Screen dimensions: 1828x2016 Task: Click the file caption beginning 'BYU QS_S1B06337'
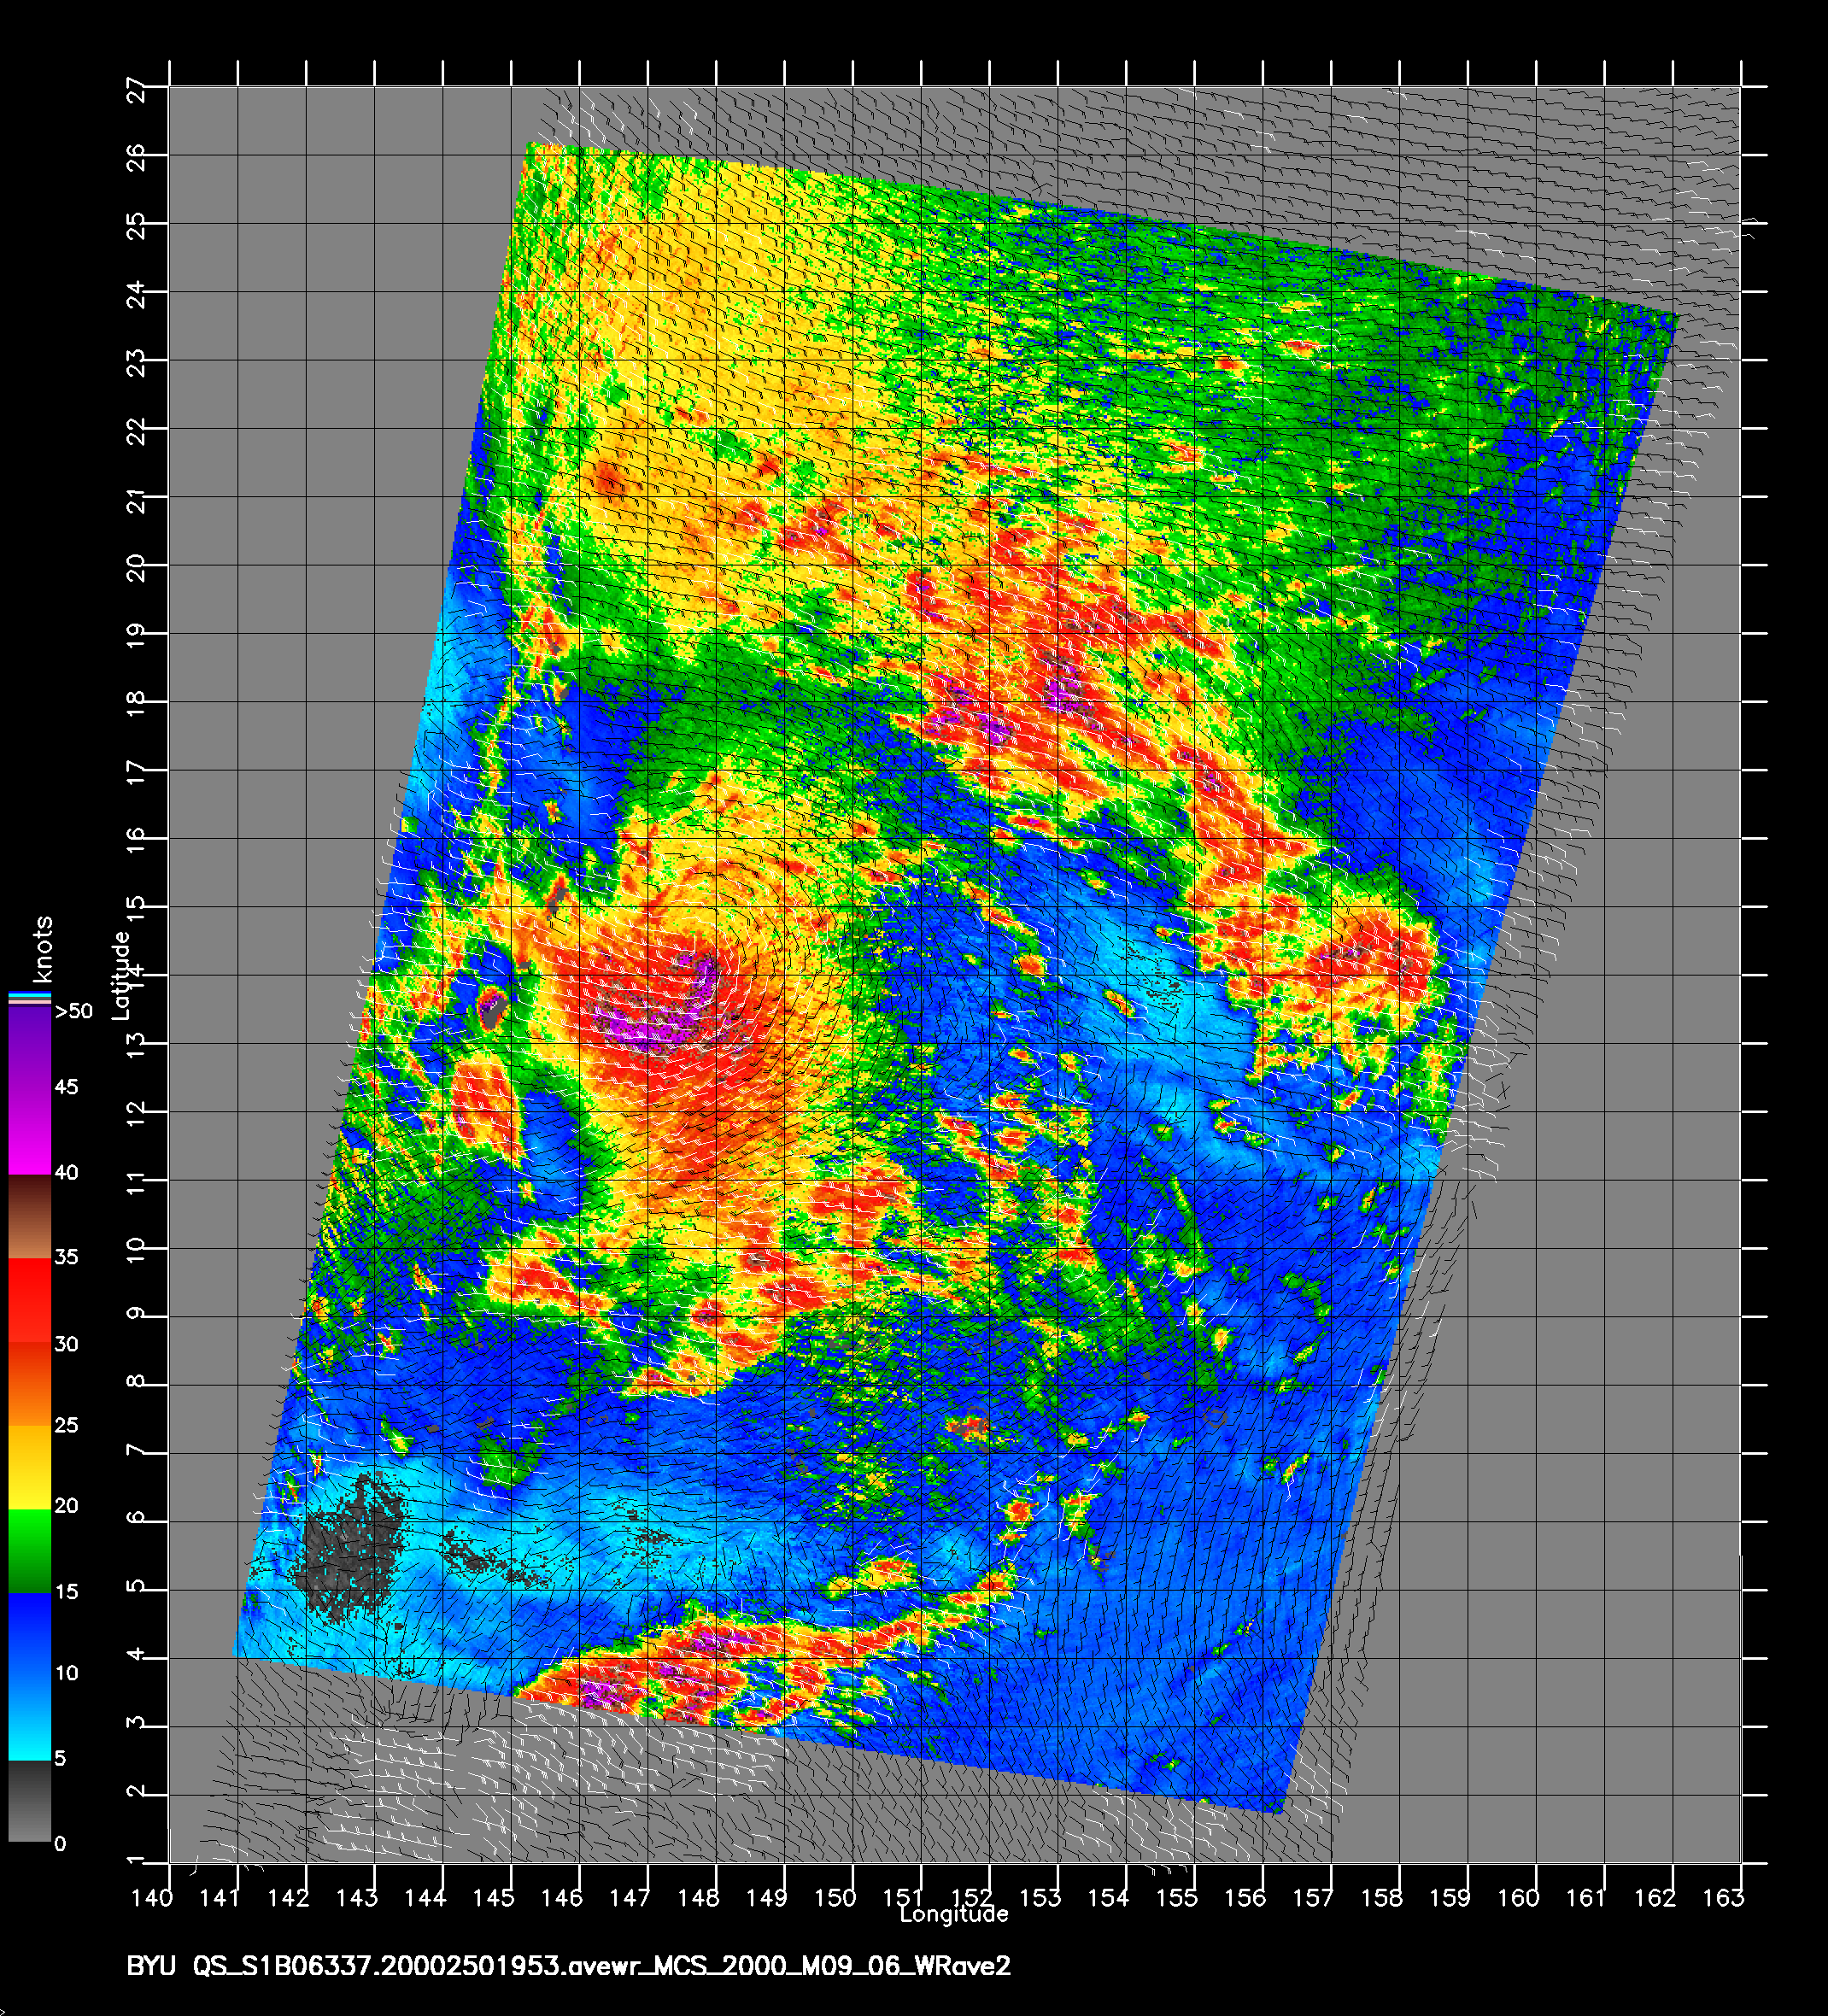pos(568,1966)
